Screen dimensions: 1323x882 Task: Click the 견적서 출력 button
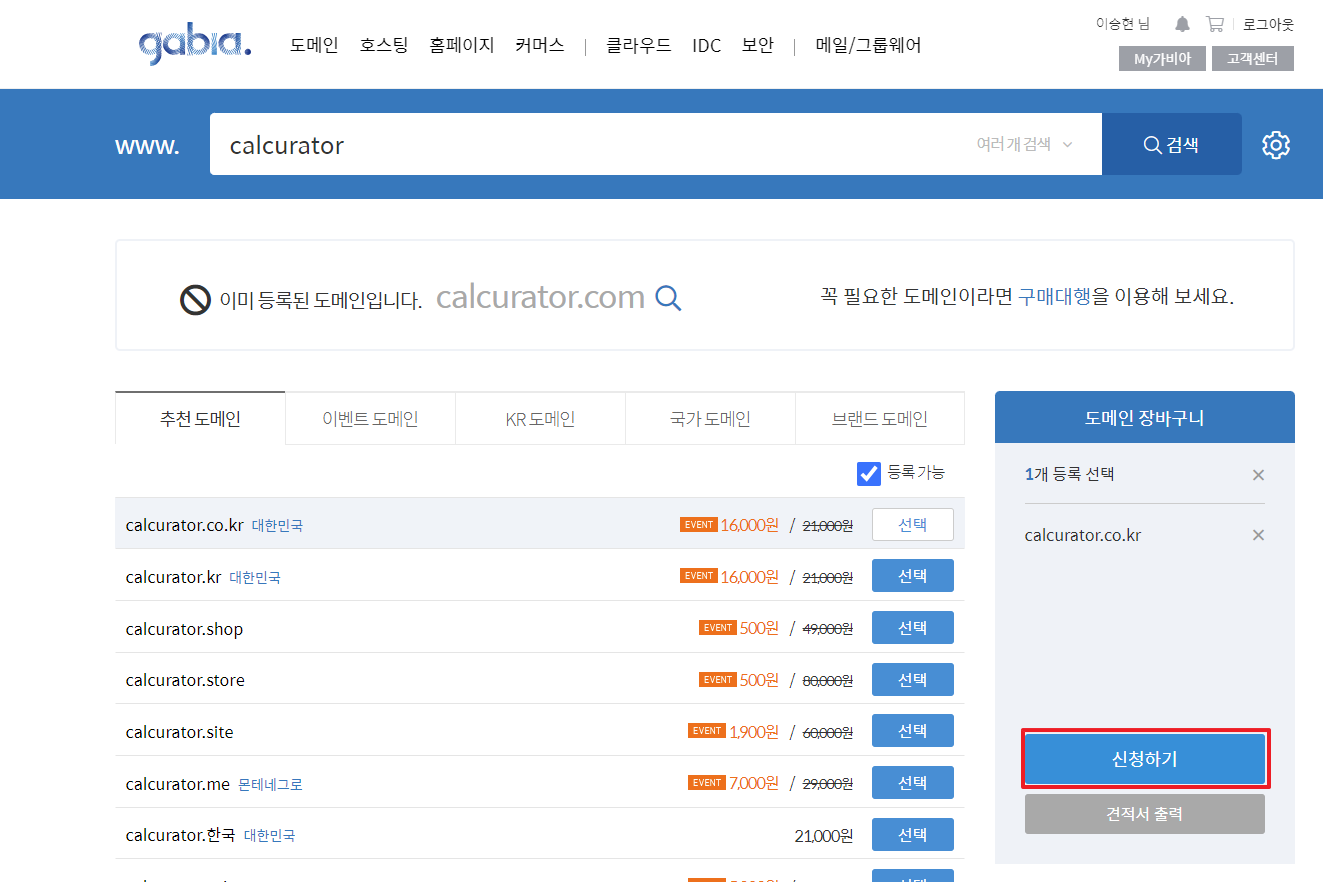pyautogui.click(x=1145, y=814)
